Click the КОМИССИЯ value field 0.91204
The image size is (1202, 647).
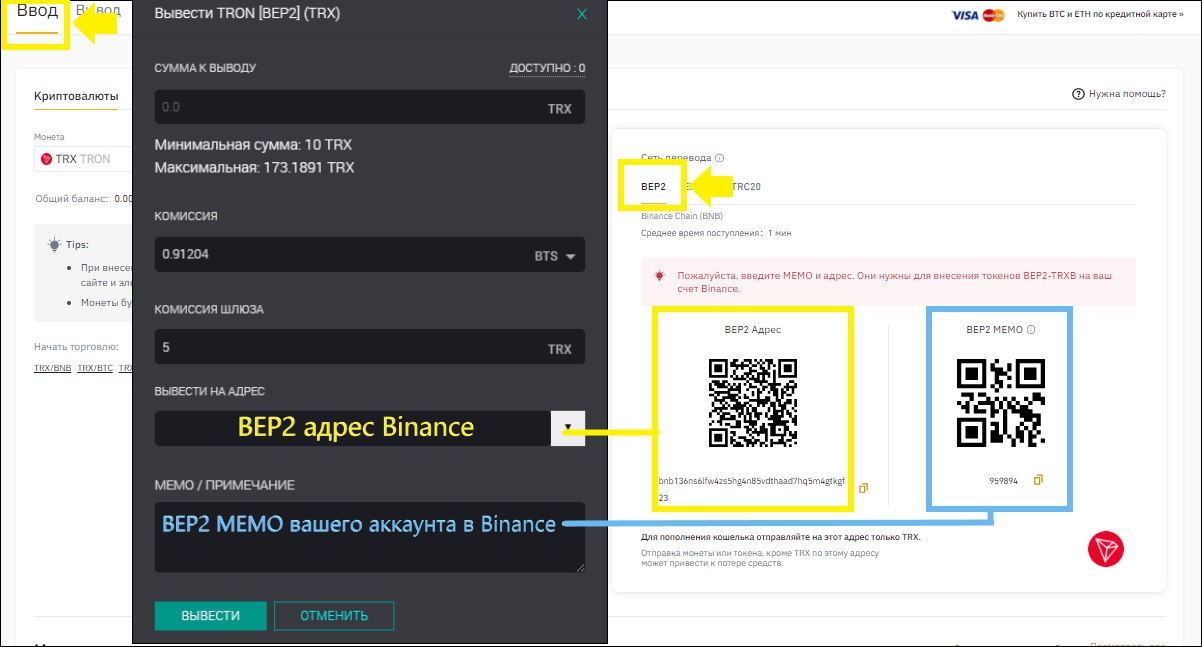coord(370,254)
